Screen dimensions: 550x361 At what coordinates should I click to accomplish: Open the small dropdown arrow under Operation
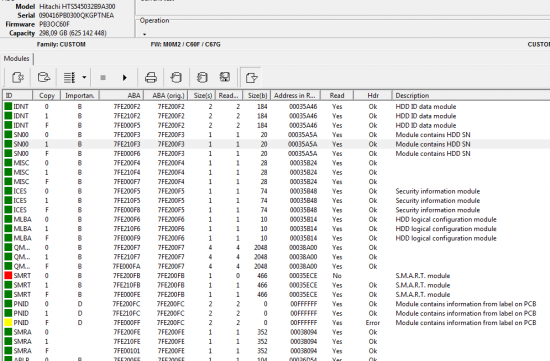(x=144, y=34)
